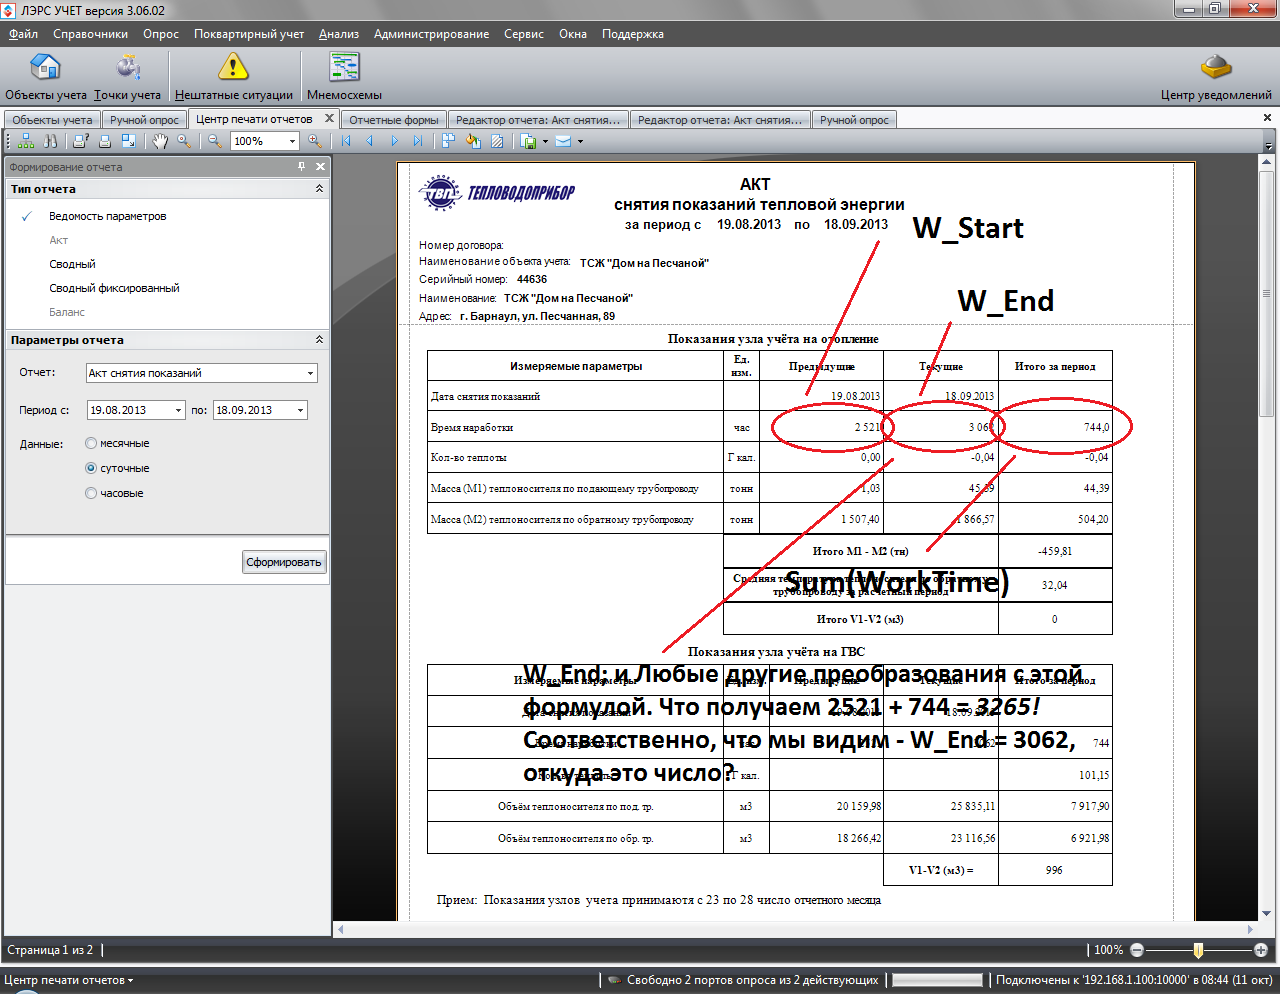Switch to first Ручной опрос tab
This screenshot has height=994, width=1280.
[145, 120]
